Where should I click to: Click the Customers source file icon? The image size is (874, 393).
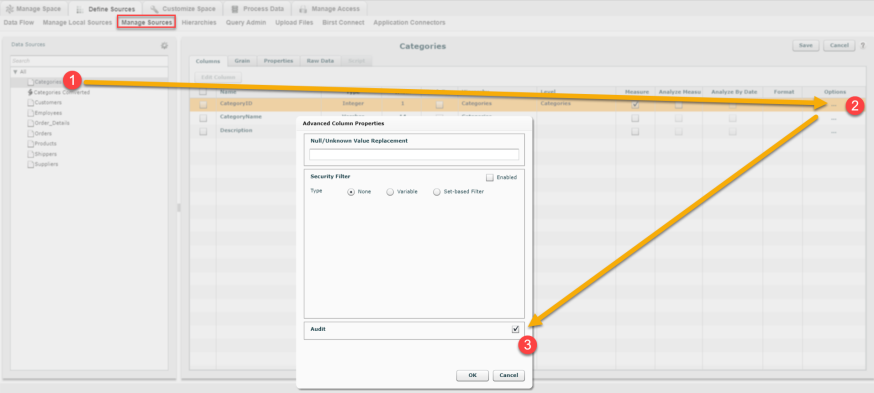tap(31, 103)
